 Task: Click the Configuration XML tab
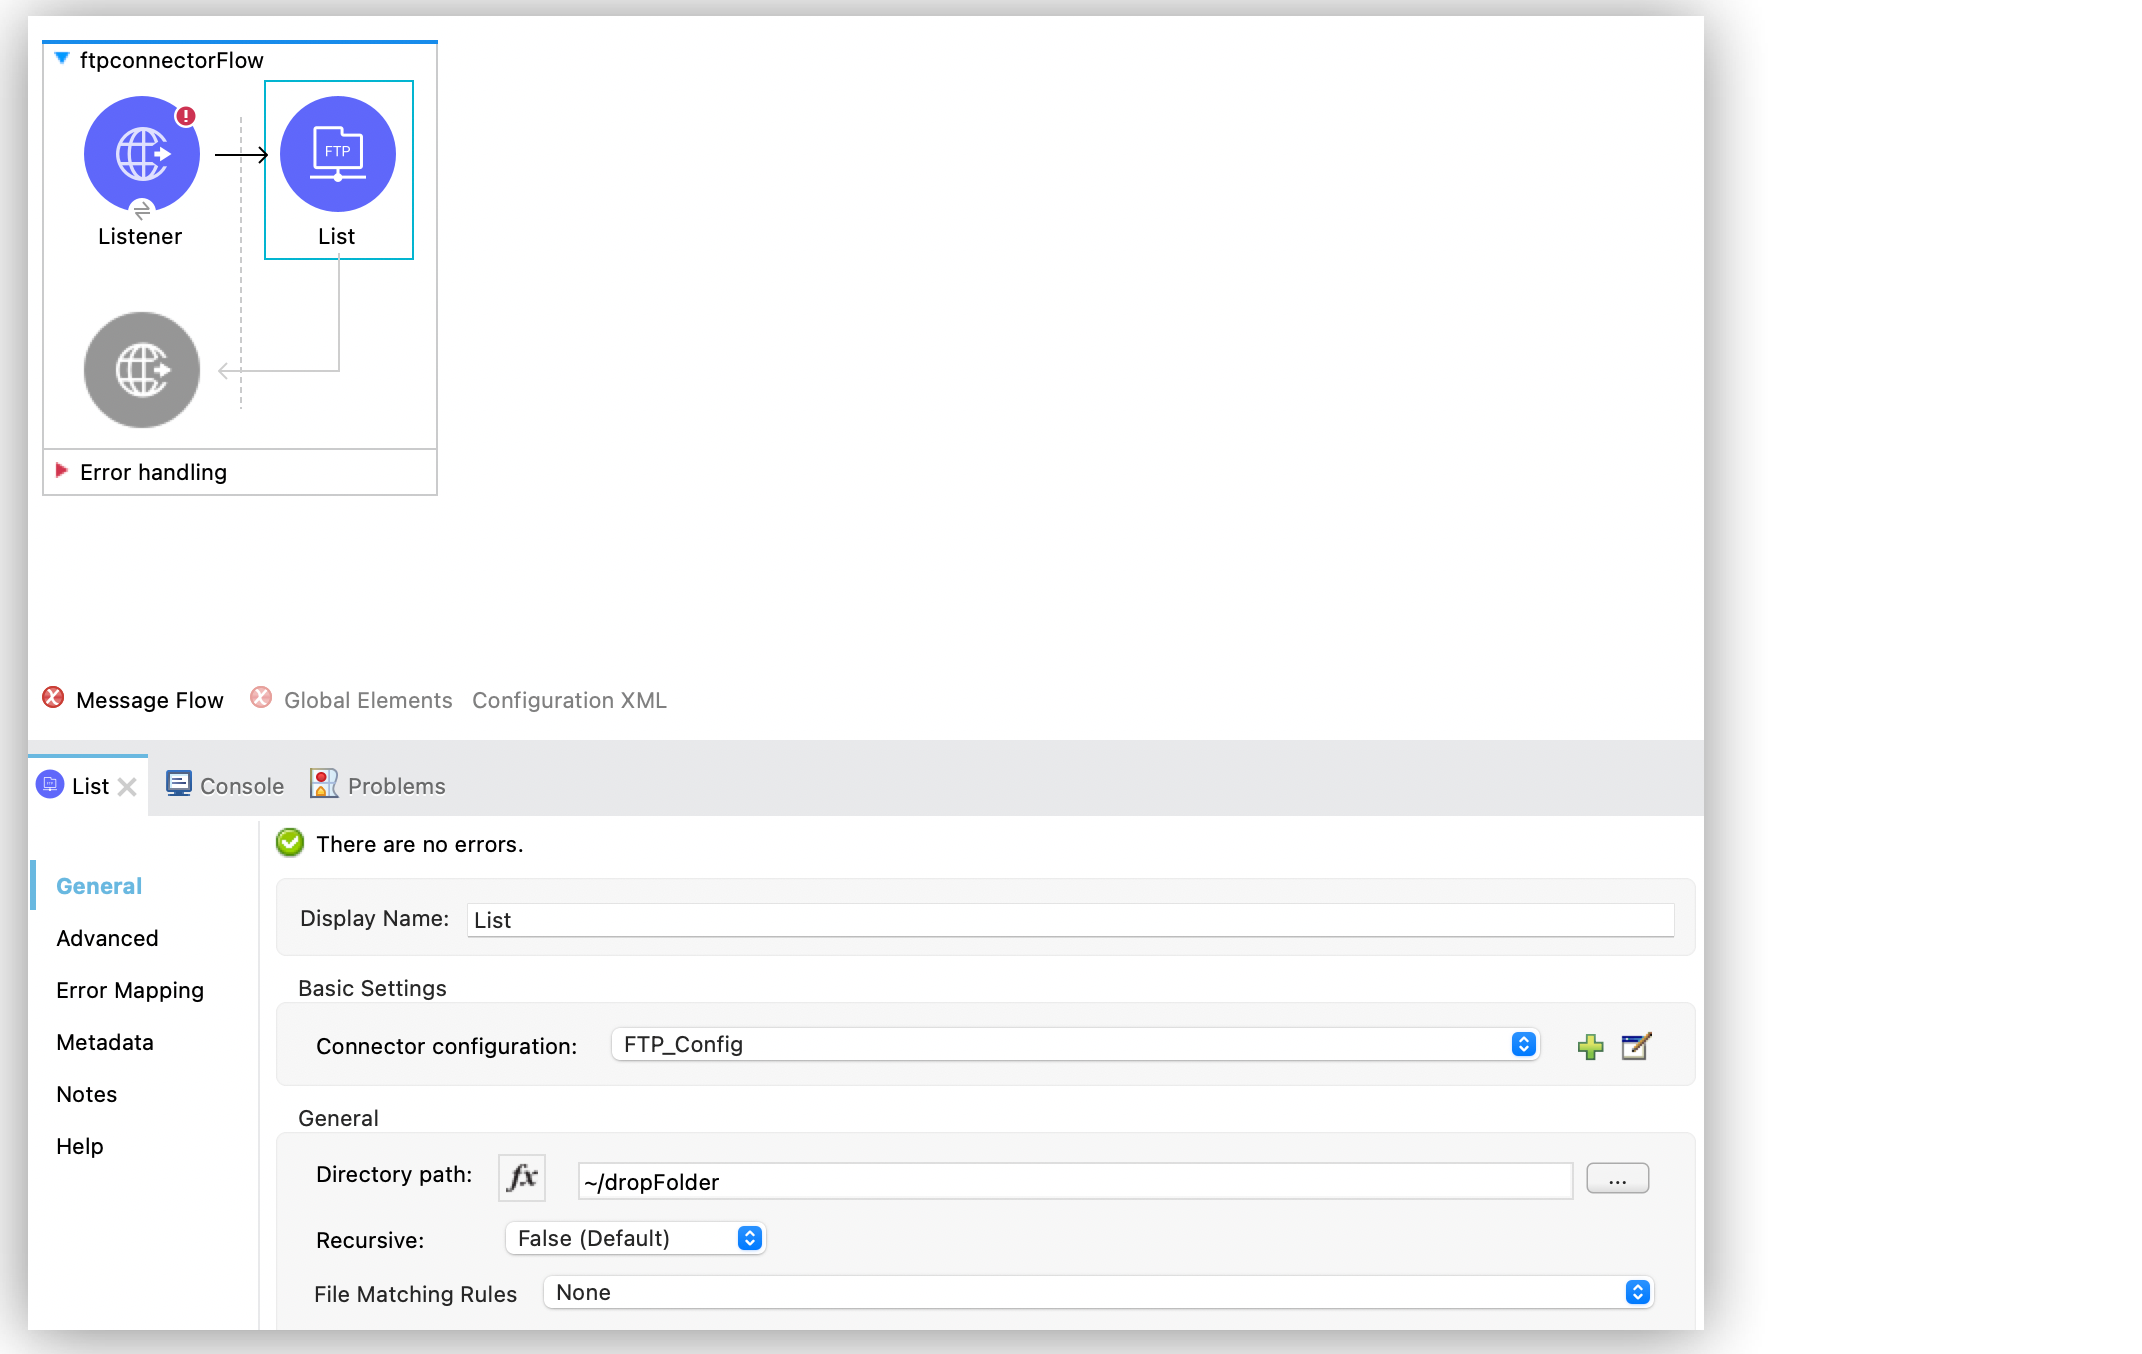click(569, 699)
